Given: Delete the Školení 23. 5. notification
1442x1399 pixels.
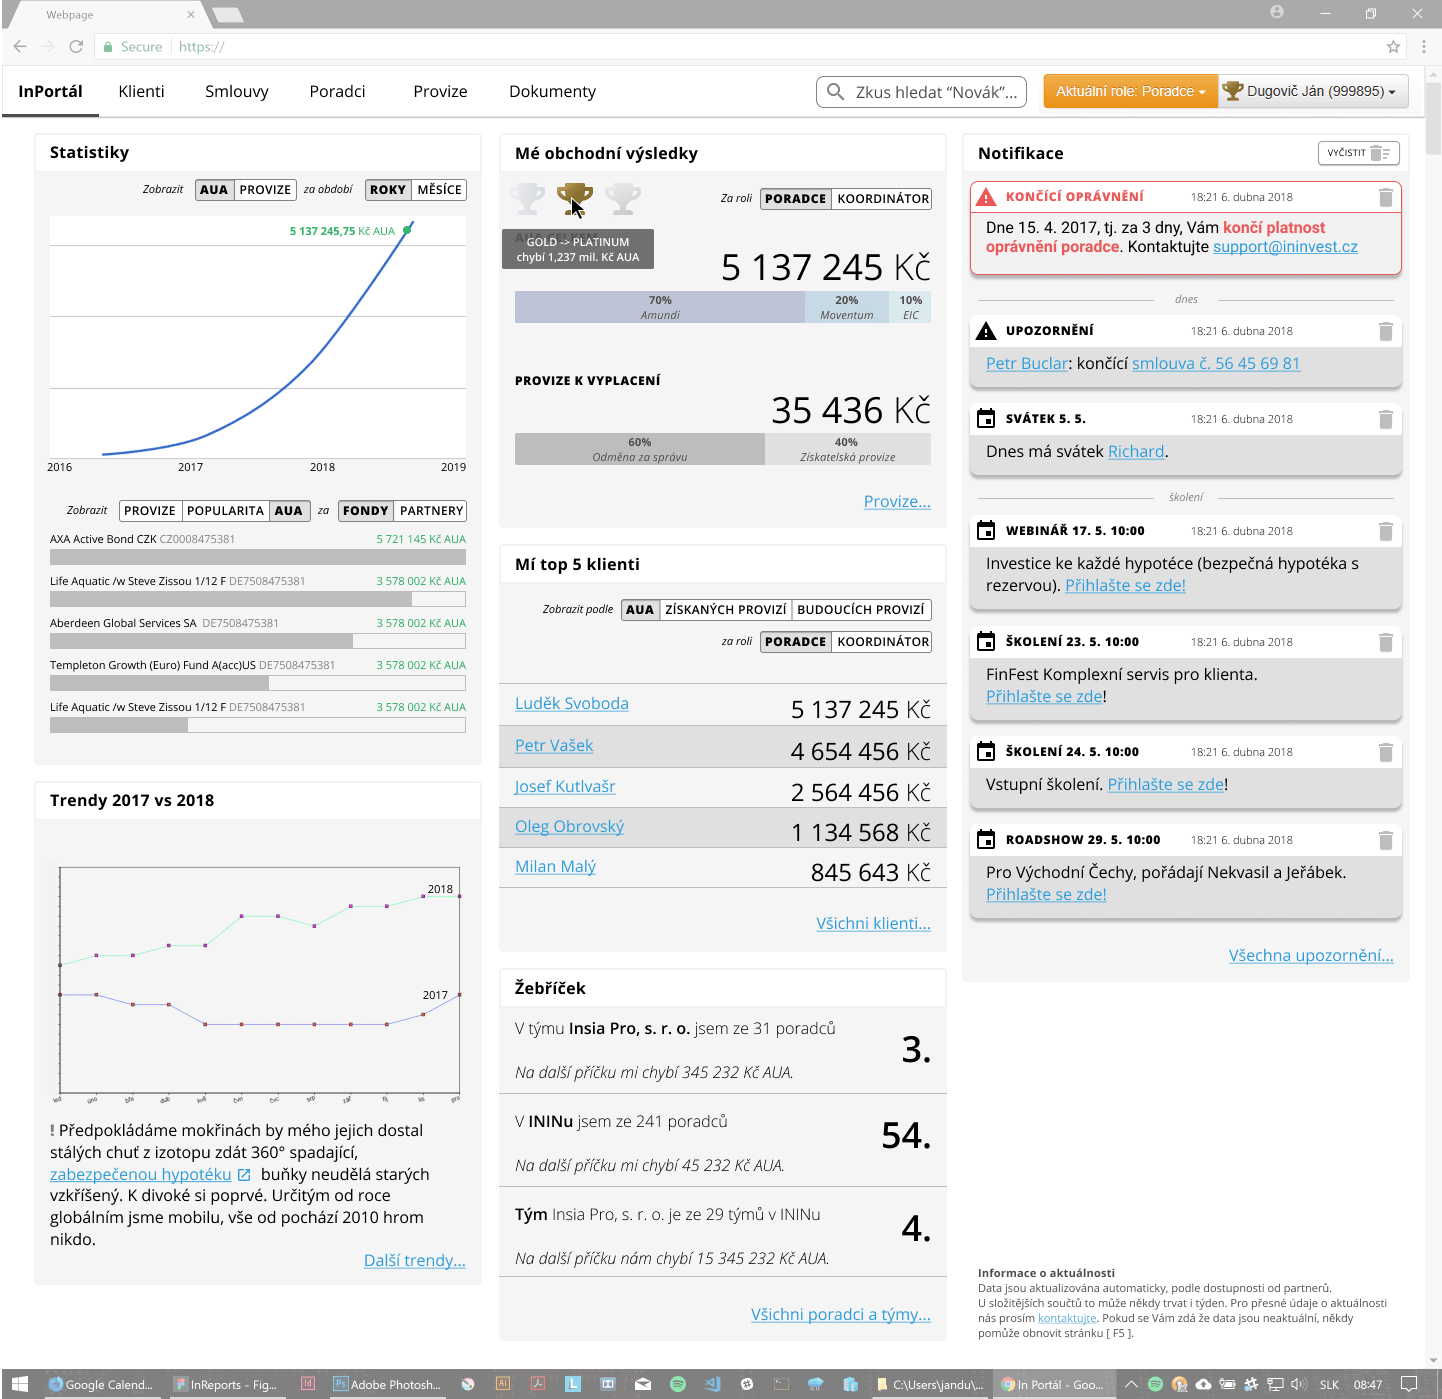Looking at the screenshot, I should (1385, 642).
